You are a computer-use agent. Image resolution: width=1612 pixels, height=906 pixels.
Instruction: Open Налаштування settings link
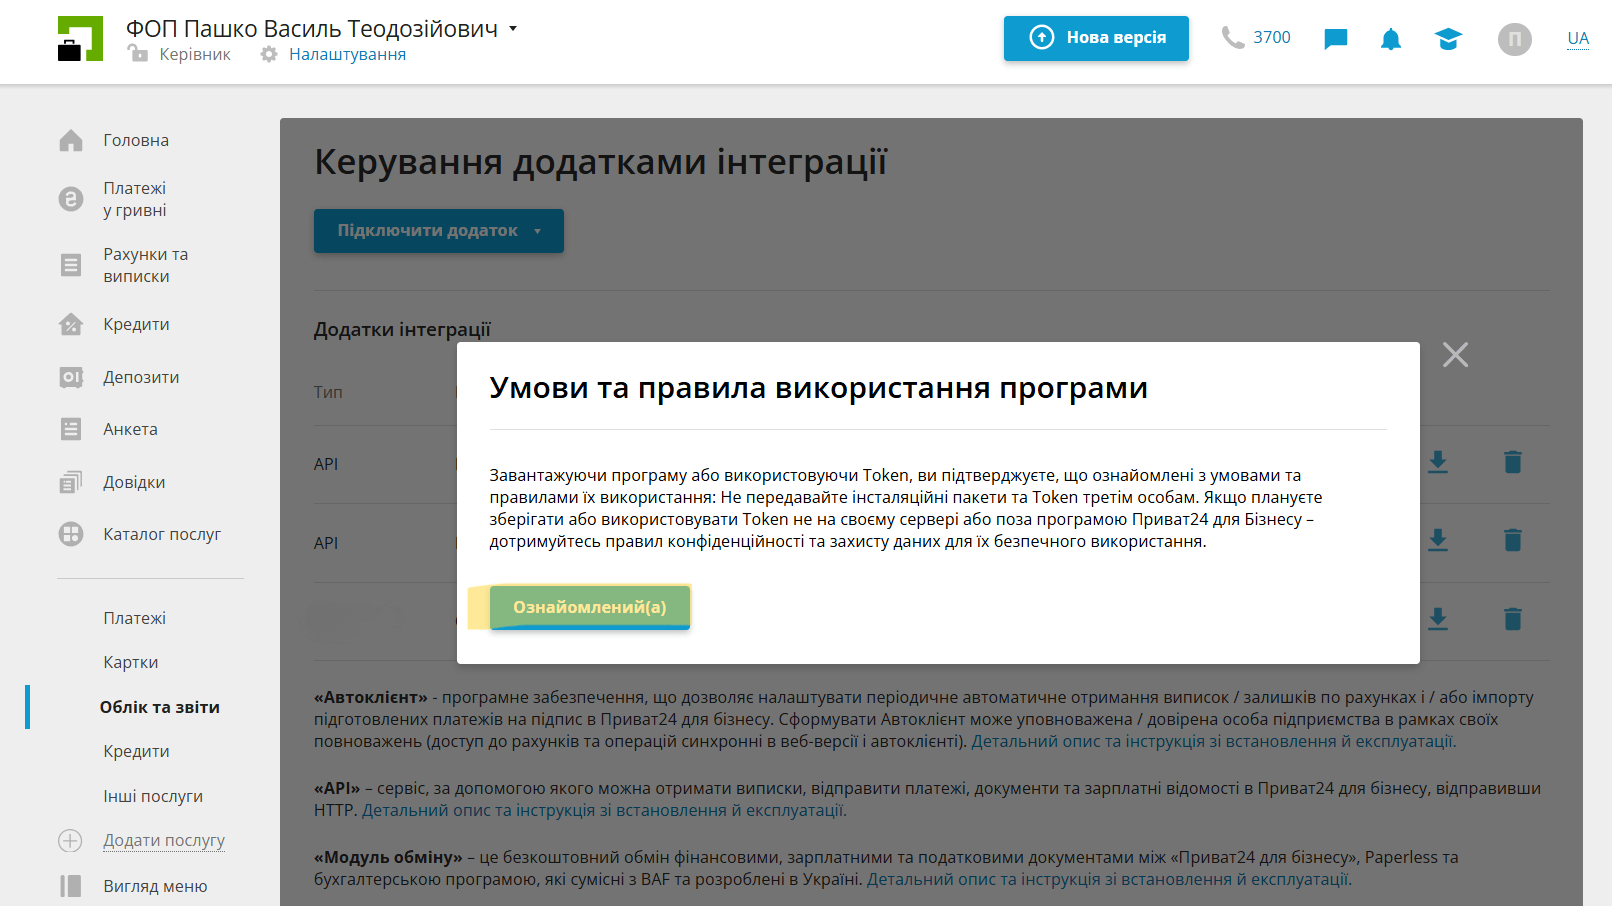tap(347, 54)
